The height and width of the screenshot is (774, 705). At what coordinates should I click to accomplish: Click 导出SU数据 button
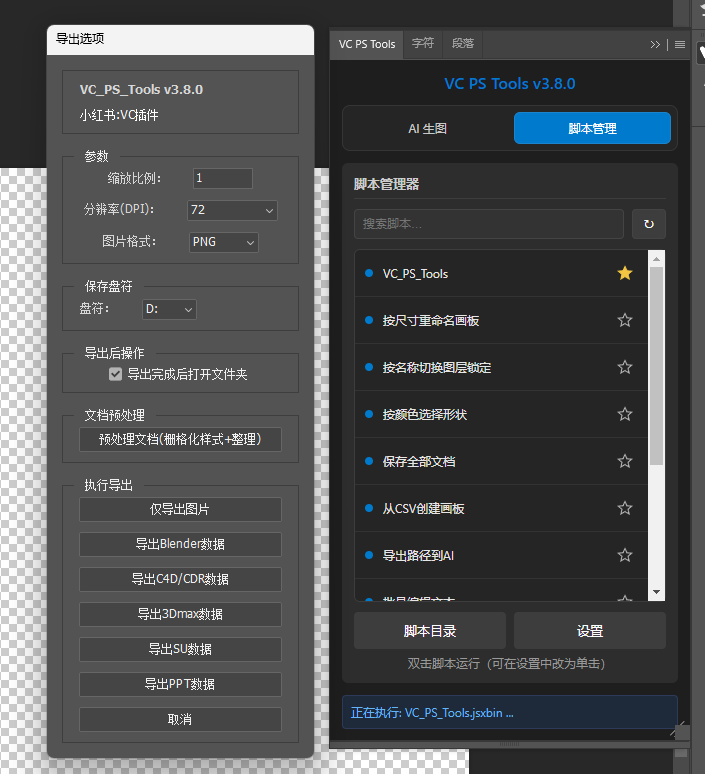tap(180, 649)
